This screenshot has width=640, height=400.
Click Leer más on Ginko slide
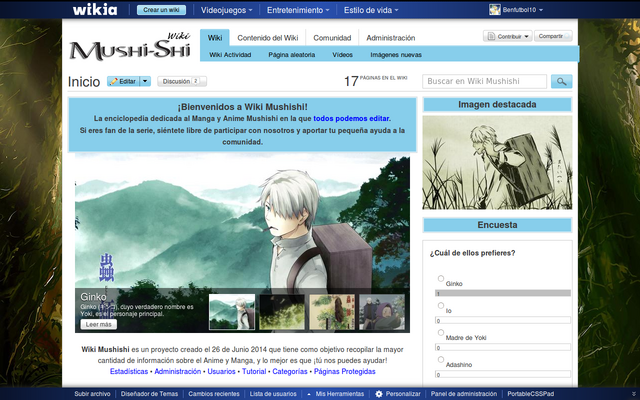click(x=99, y=324)
